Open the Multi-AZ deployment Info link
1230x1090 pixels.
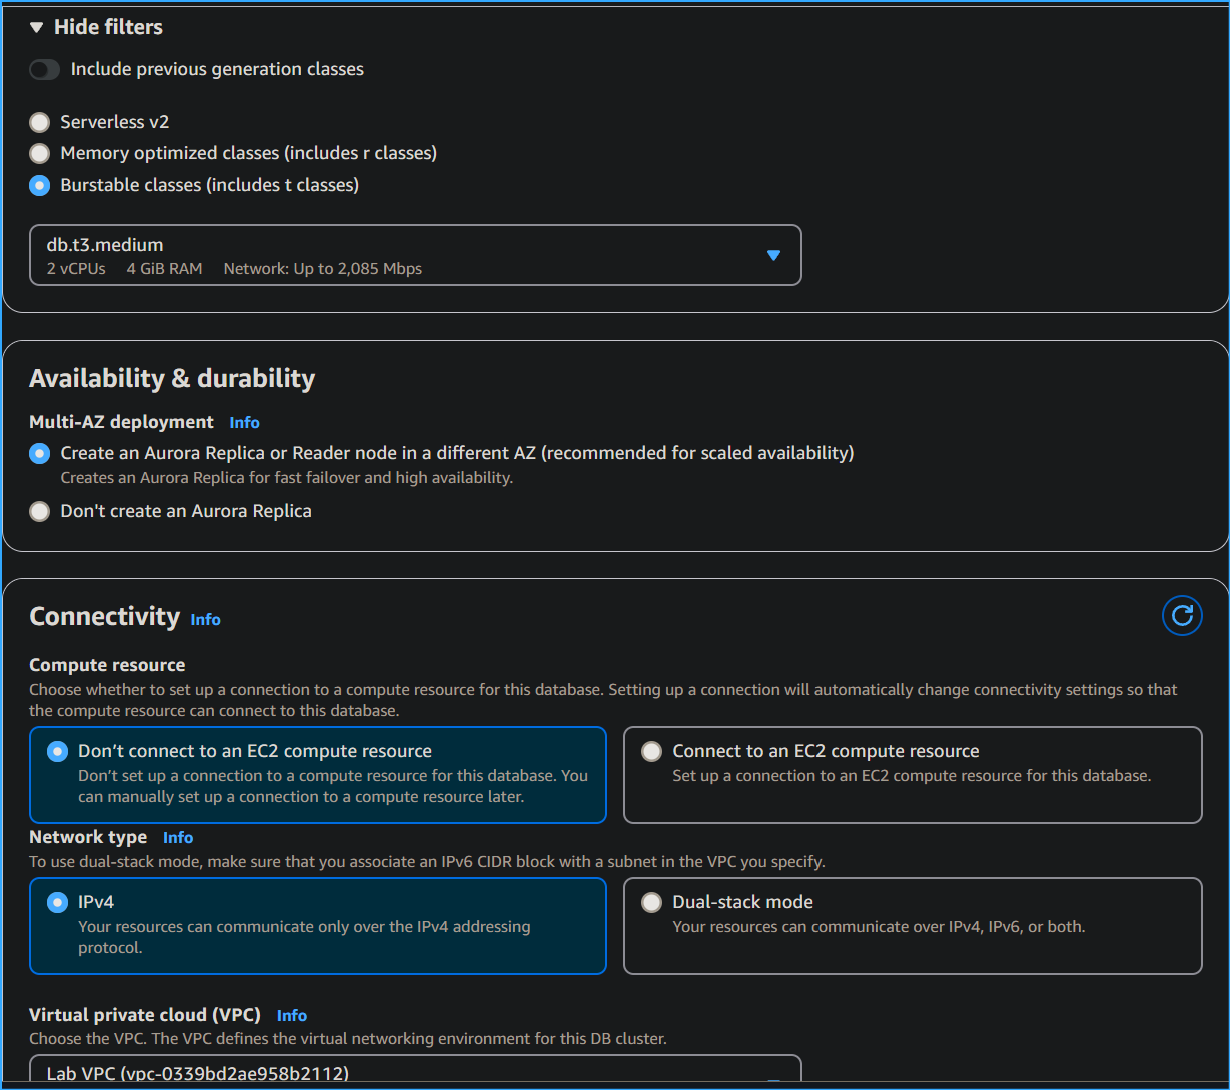click(244, 422)
